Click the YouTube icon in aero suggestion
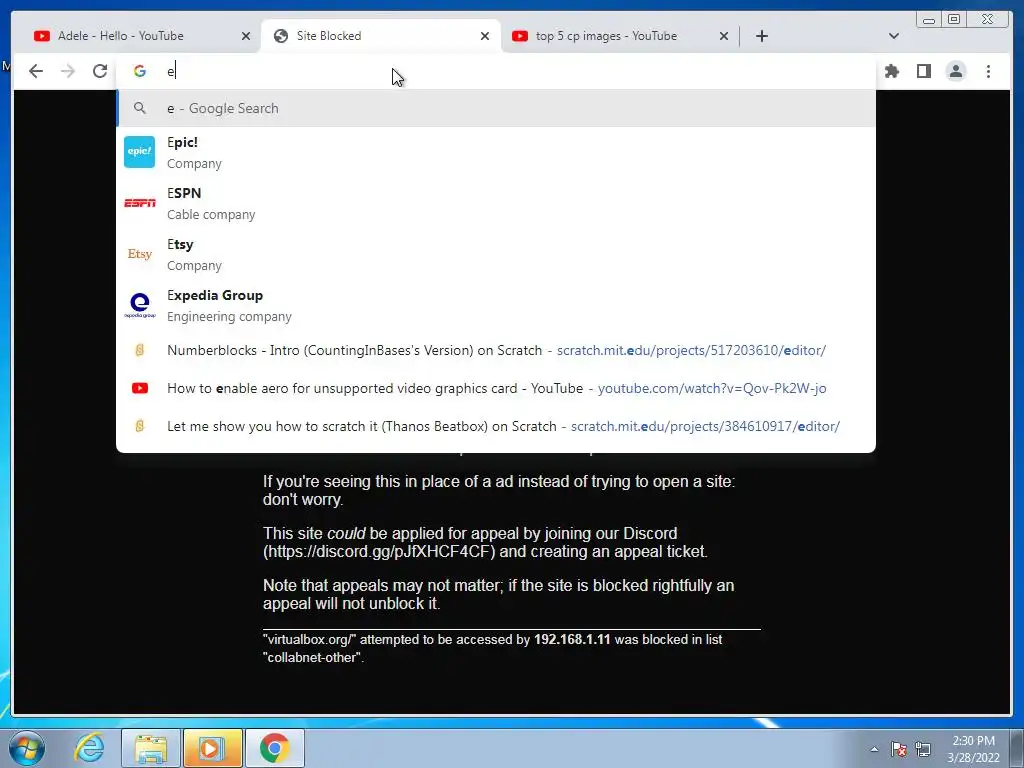The image size is (1024, 768). click(140, 388)
